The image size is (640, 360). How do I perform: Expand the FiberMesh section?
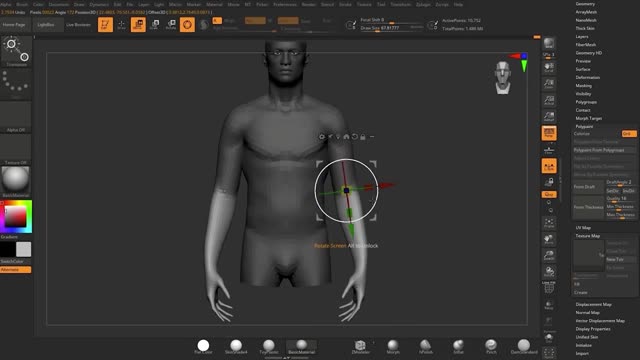point(586,45)
